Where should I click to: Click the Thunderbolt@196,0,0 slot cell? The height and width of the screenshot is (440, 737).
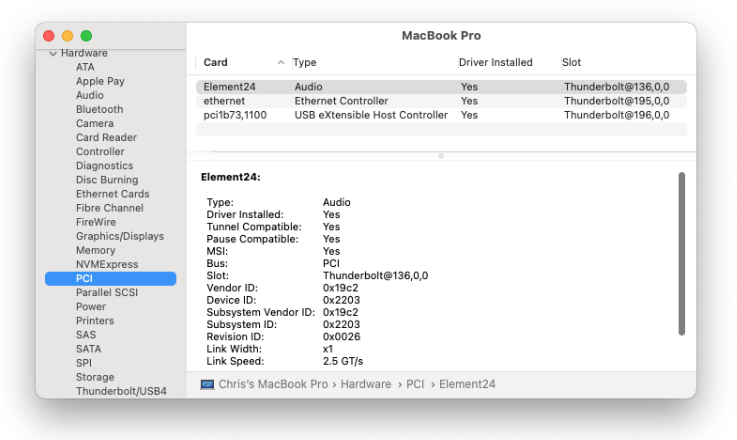(x=617, y=115)
